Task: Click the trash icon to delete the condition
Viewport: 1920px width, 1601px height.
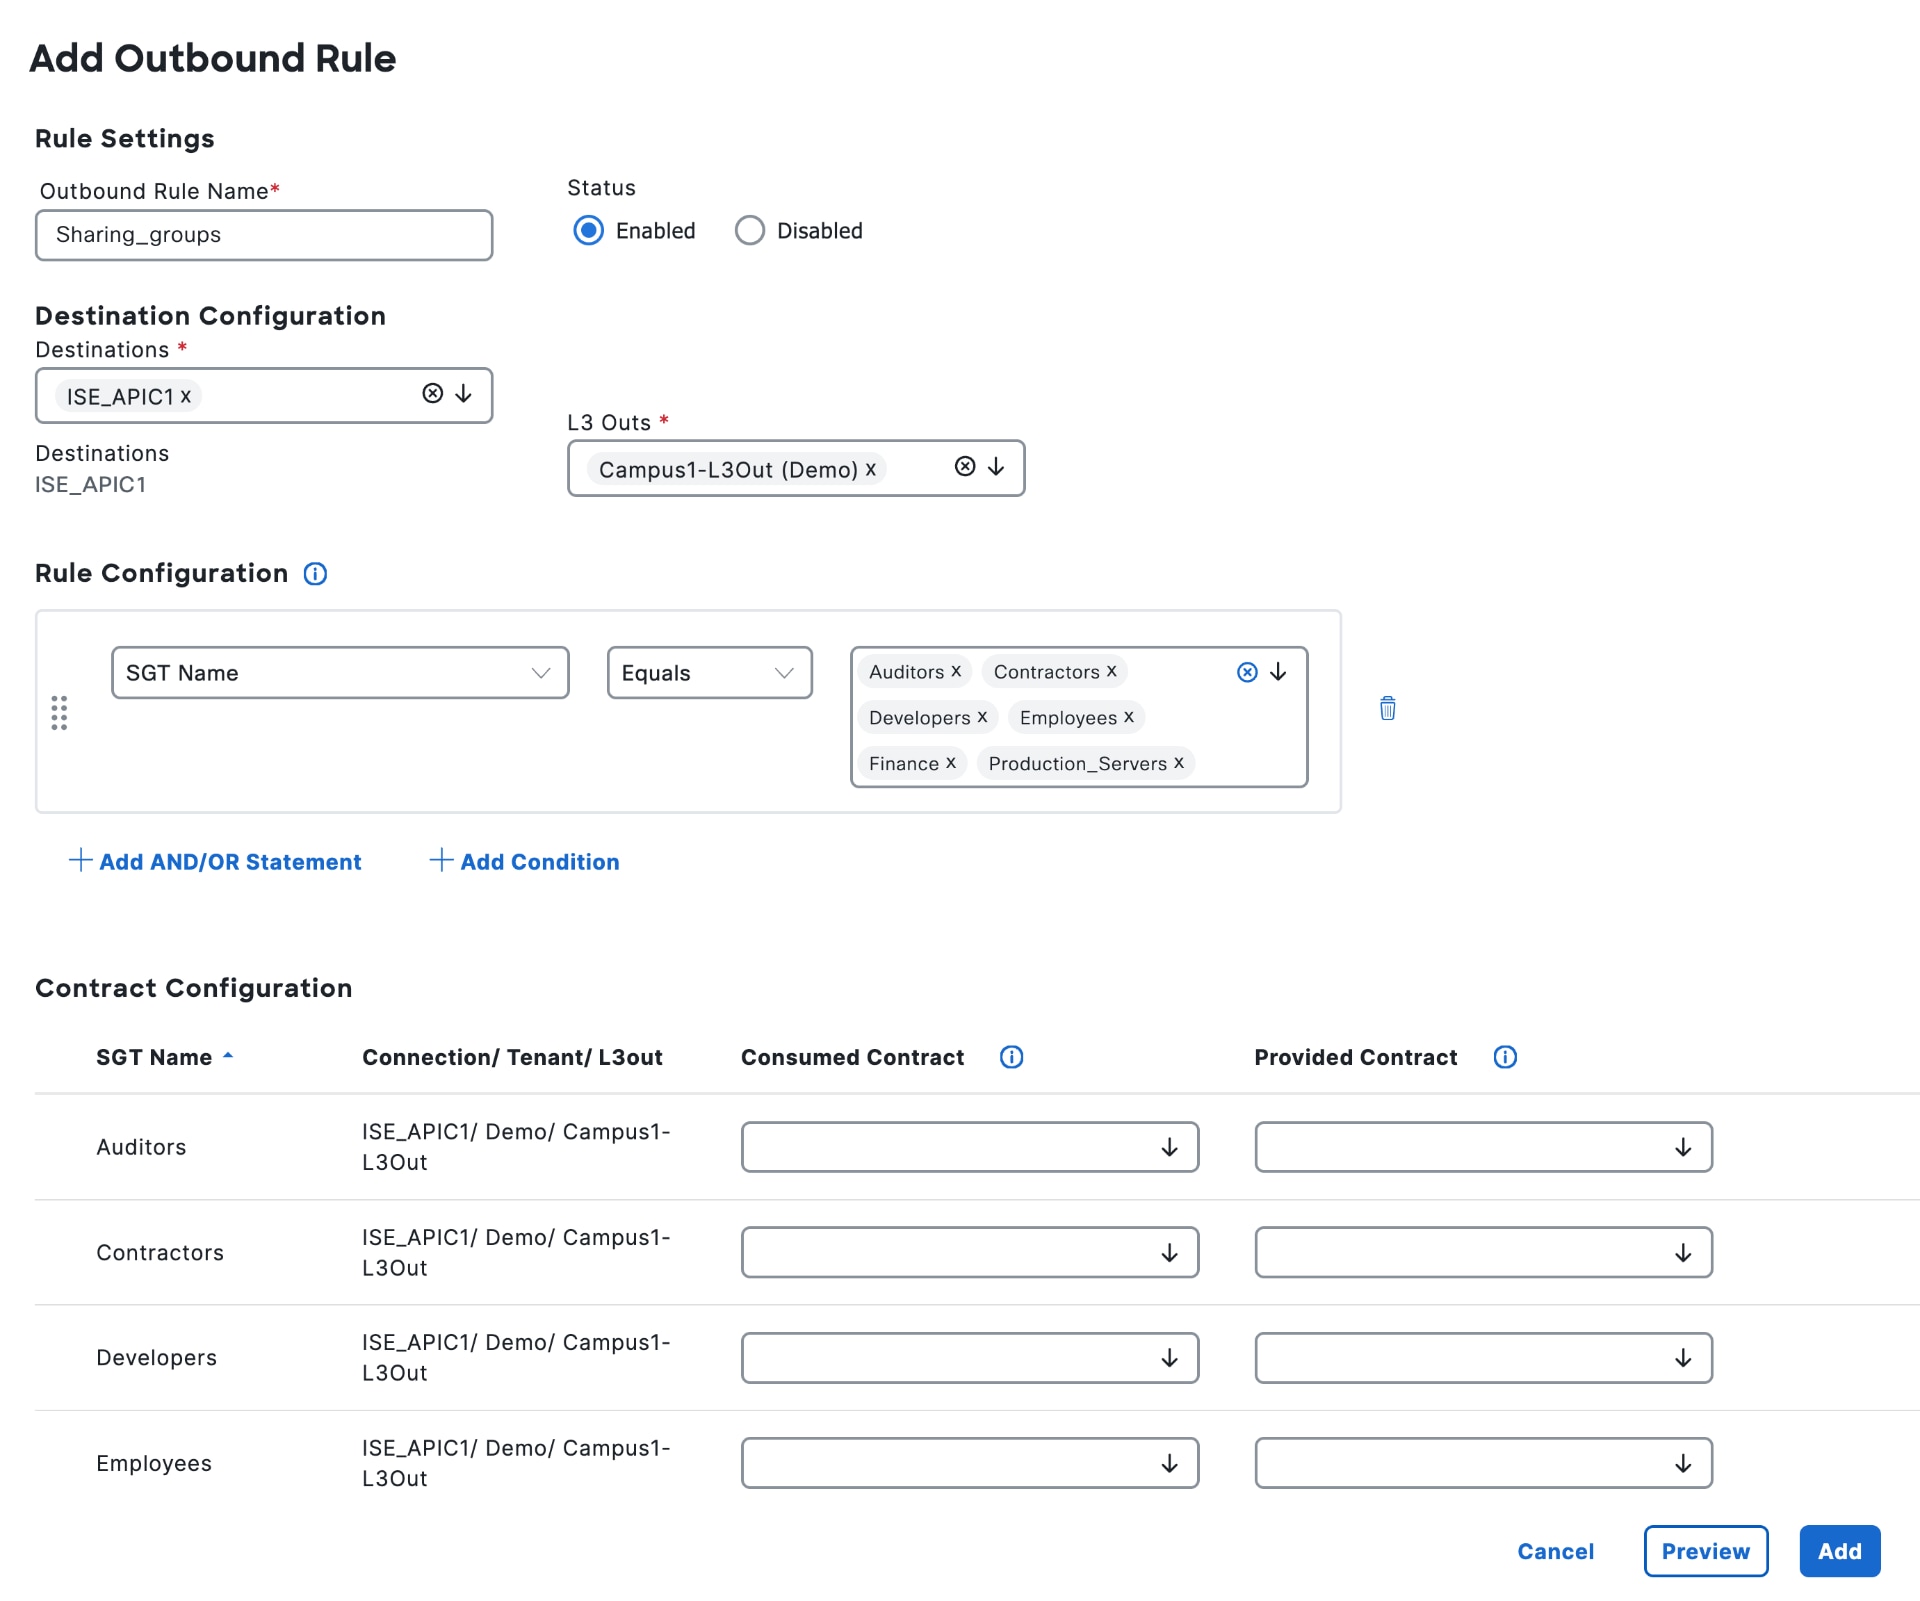Action: (1387, 709)
